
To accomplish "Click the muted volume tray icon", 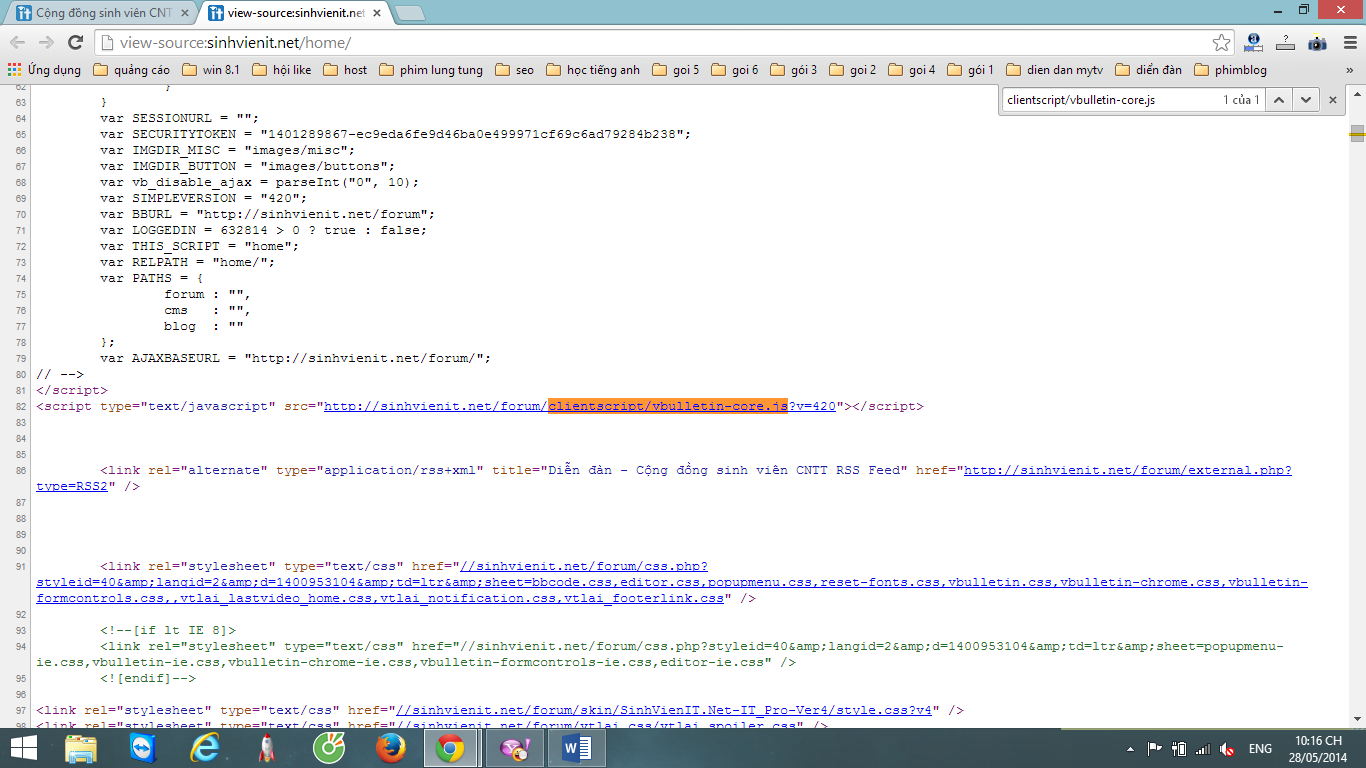I will 1227,748.
